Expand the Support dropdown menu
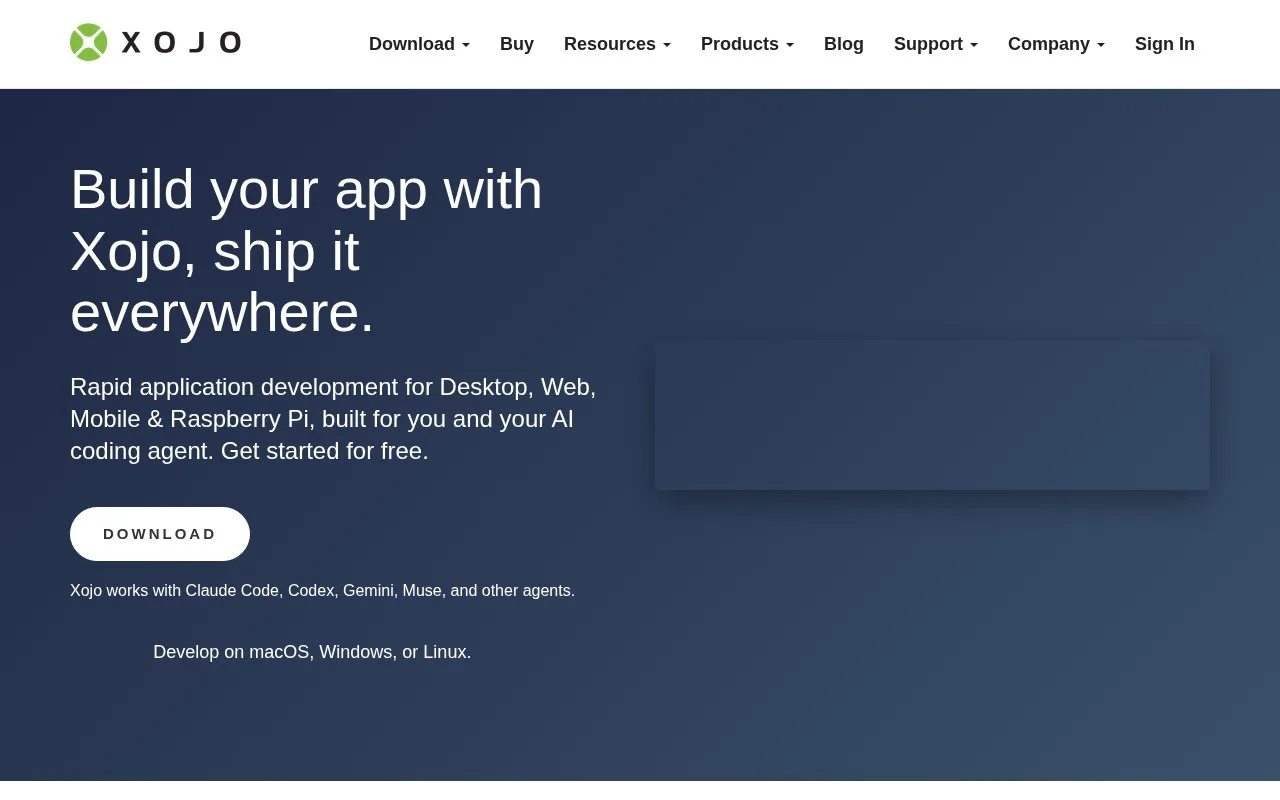 [936, 44]
